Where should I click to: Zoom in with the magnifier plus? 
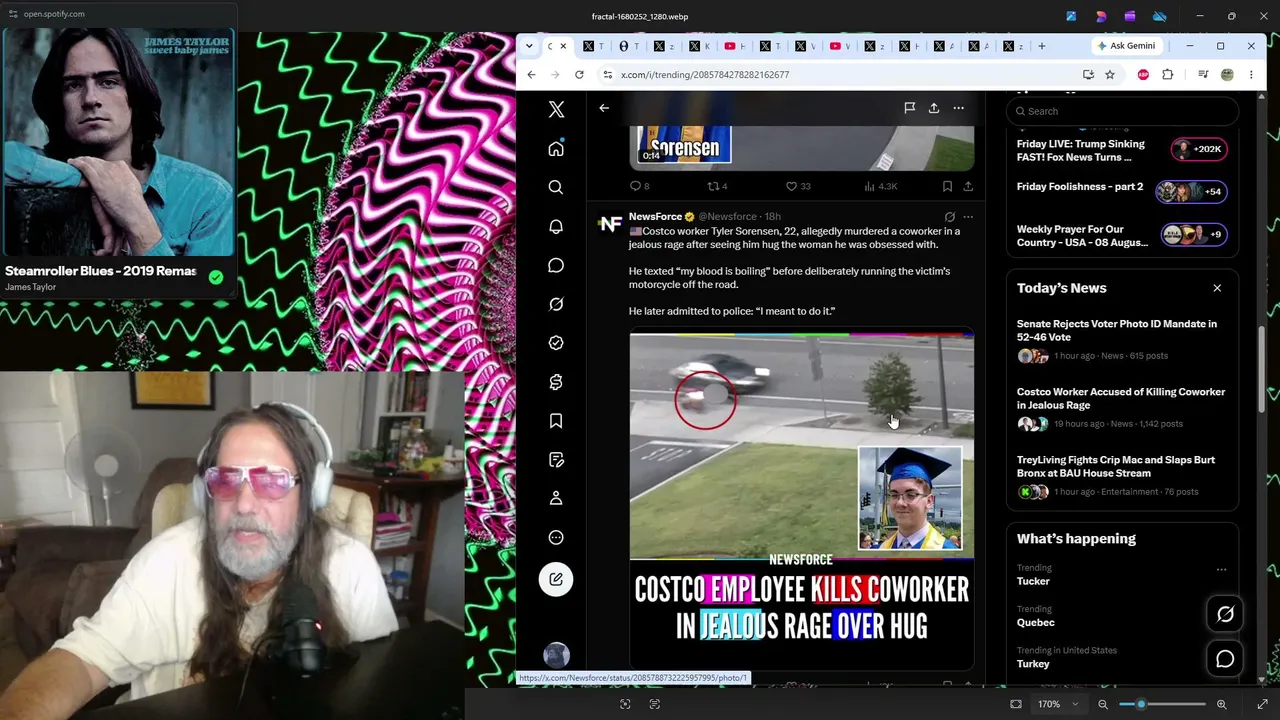tap(1221, 704)
